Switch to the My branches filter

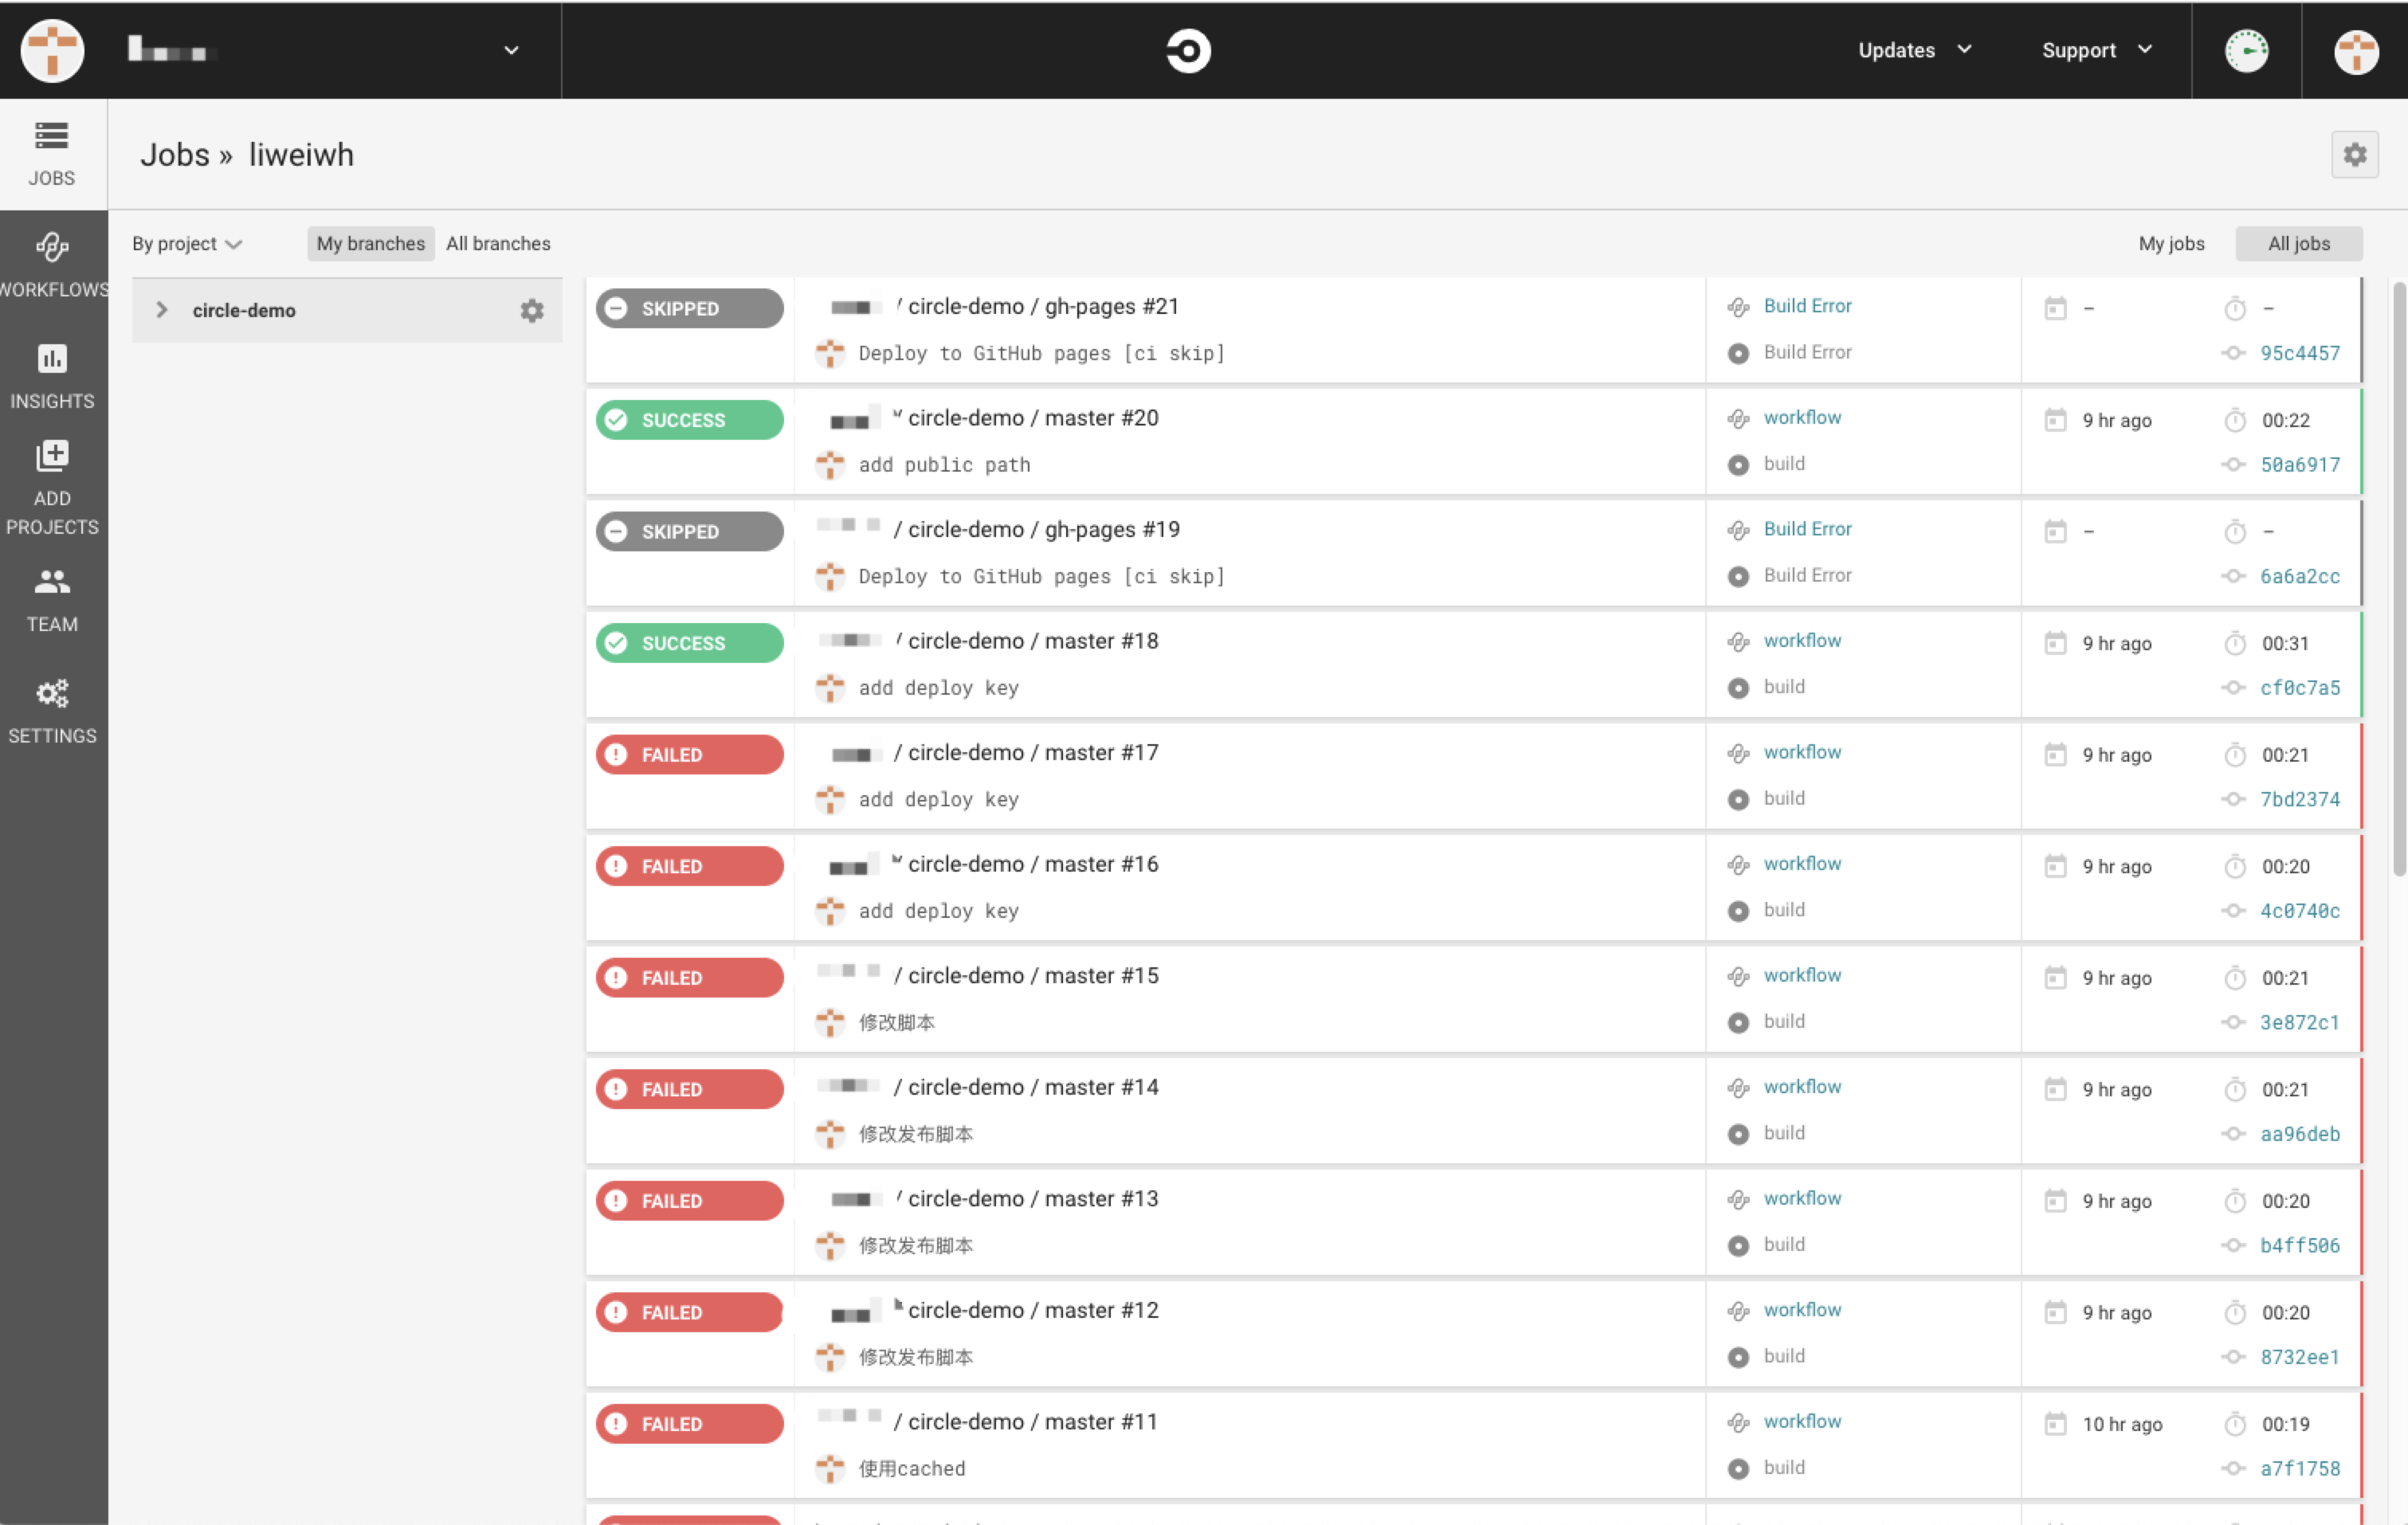370,244
